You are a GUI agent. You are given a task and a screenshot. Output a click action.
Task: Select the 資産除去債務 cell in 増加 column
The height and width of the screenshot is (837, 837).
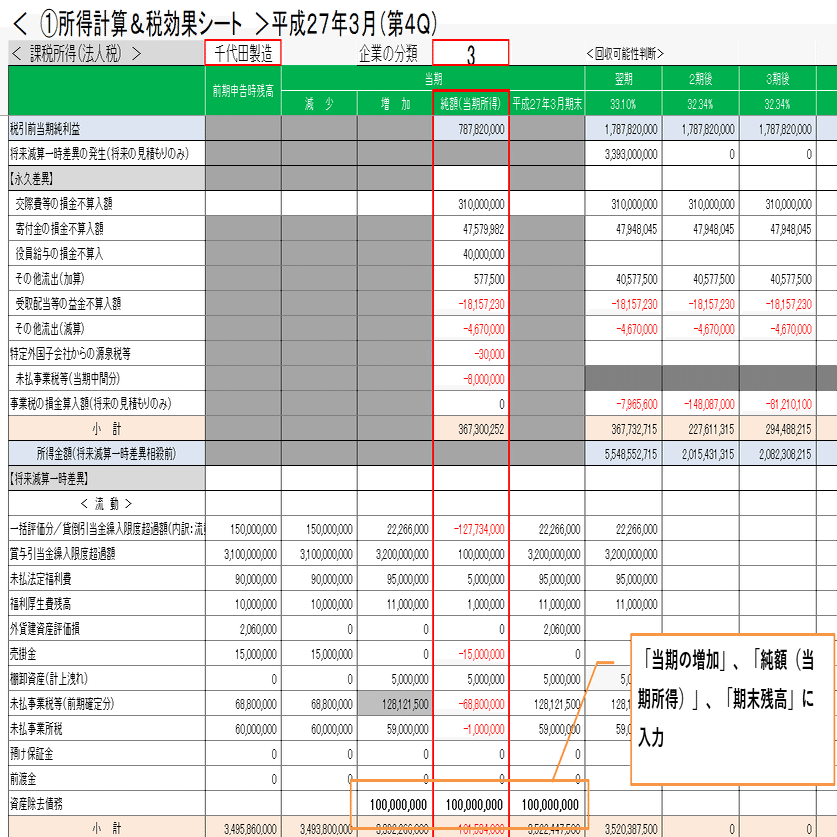395,804
